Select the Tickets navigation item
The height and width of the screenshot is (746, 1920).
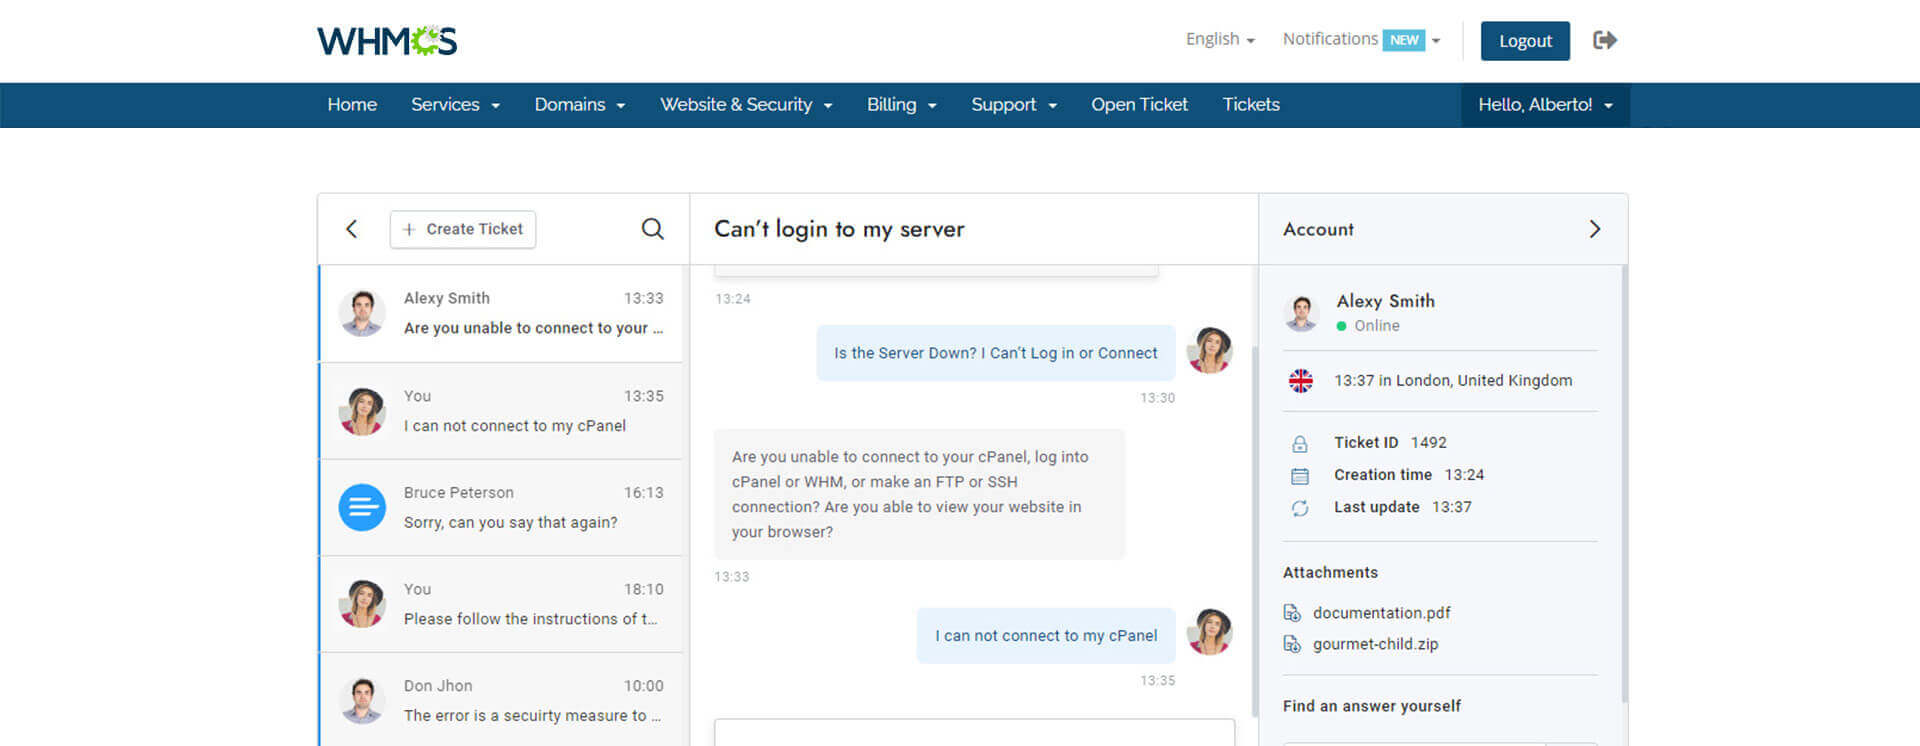[1250, 105]
